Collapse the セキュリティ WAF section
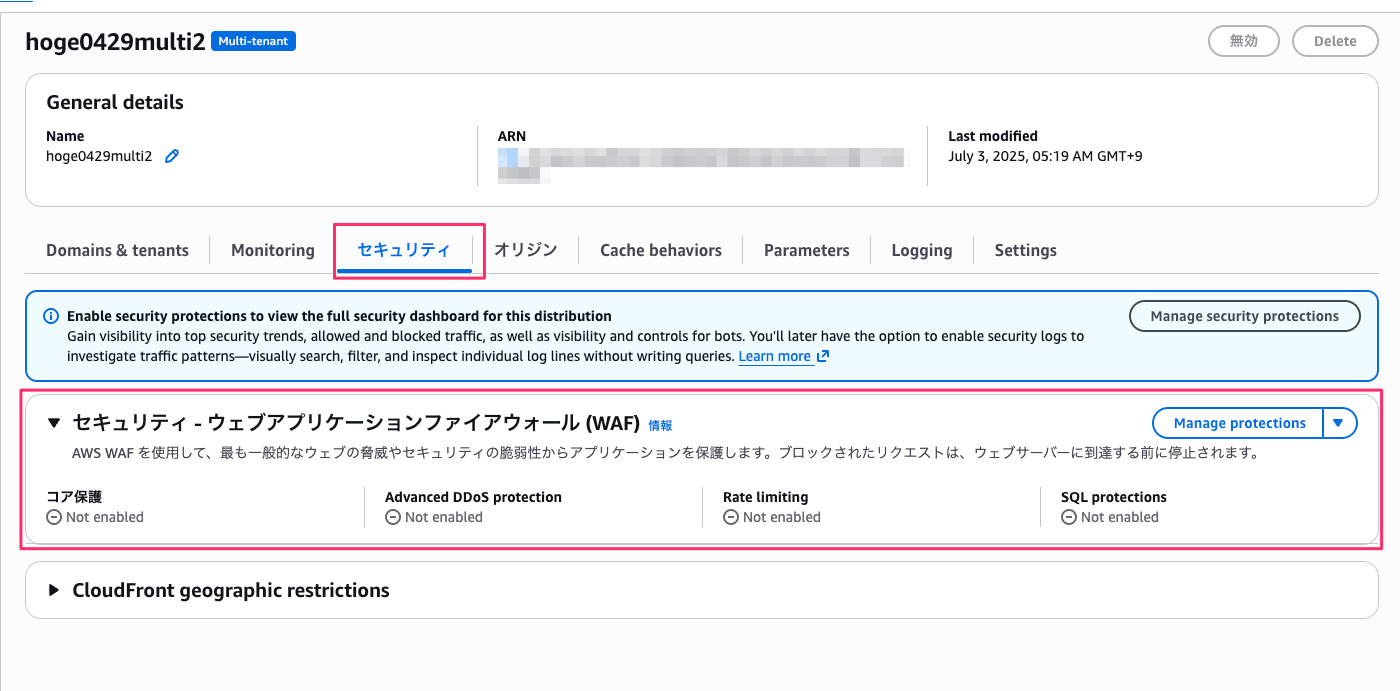 click(x=54, y=423)
